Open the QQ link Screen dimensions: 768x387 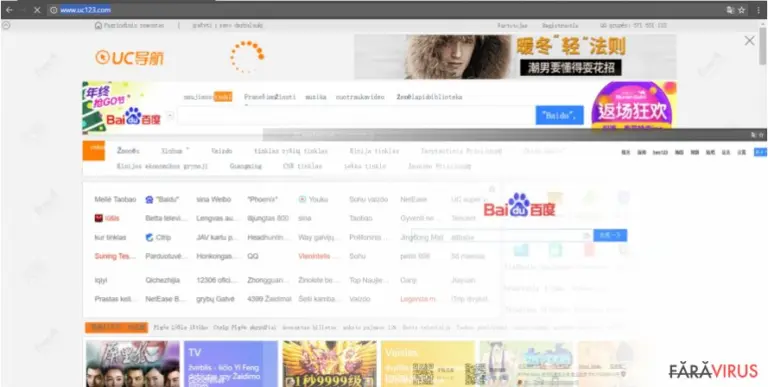253,256
